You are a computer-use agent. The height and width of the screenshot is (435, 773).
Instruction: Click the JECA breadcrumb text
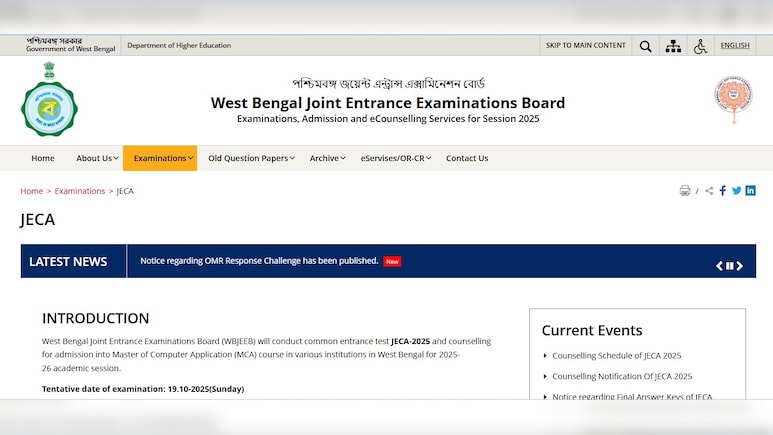pos(125,191)
